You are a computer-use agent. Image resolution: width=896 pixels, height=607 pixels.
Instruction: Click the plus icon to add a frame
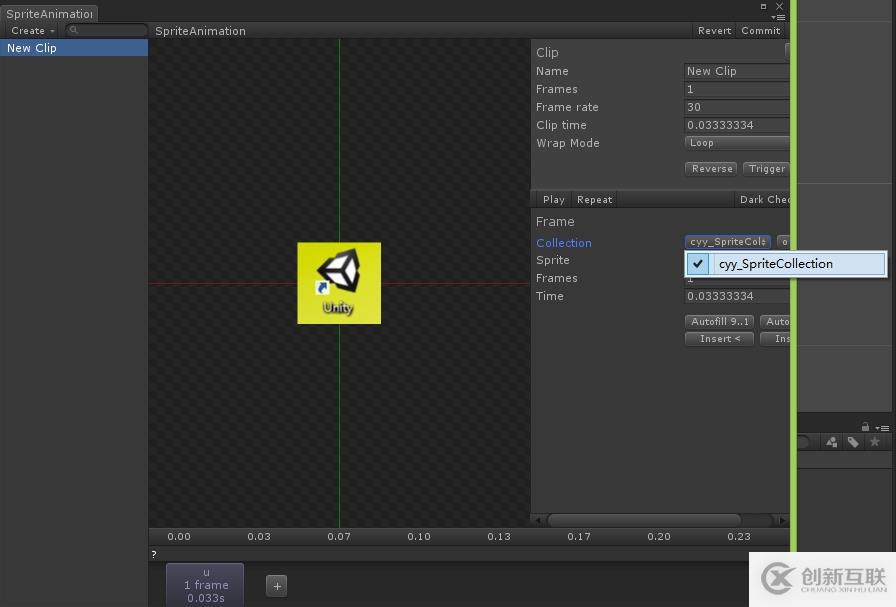point(276,586)
